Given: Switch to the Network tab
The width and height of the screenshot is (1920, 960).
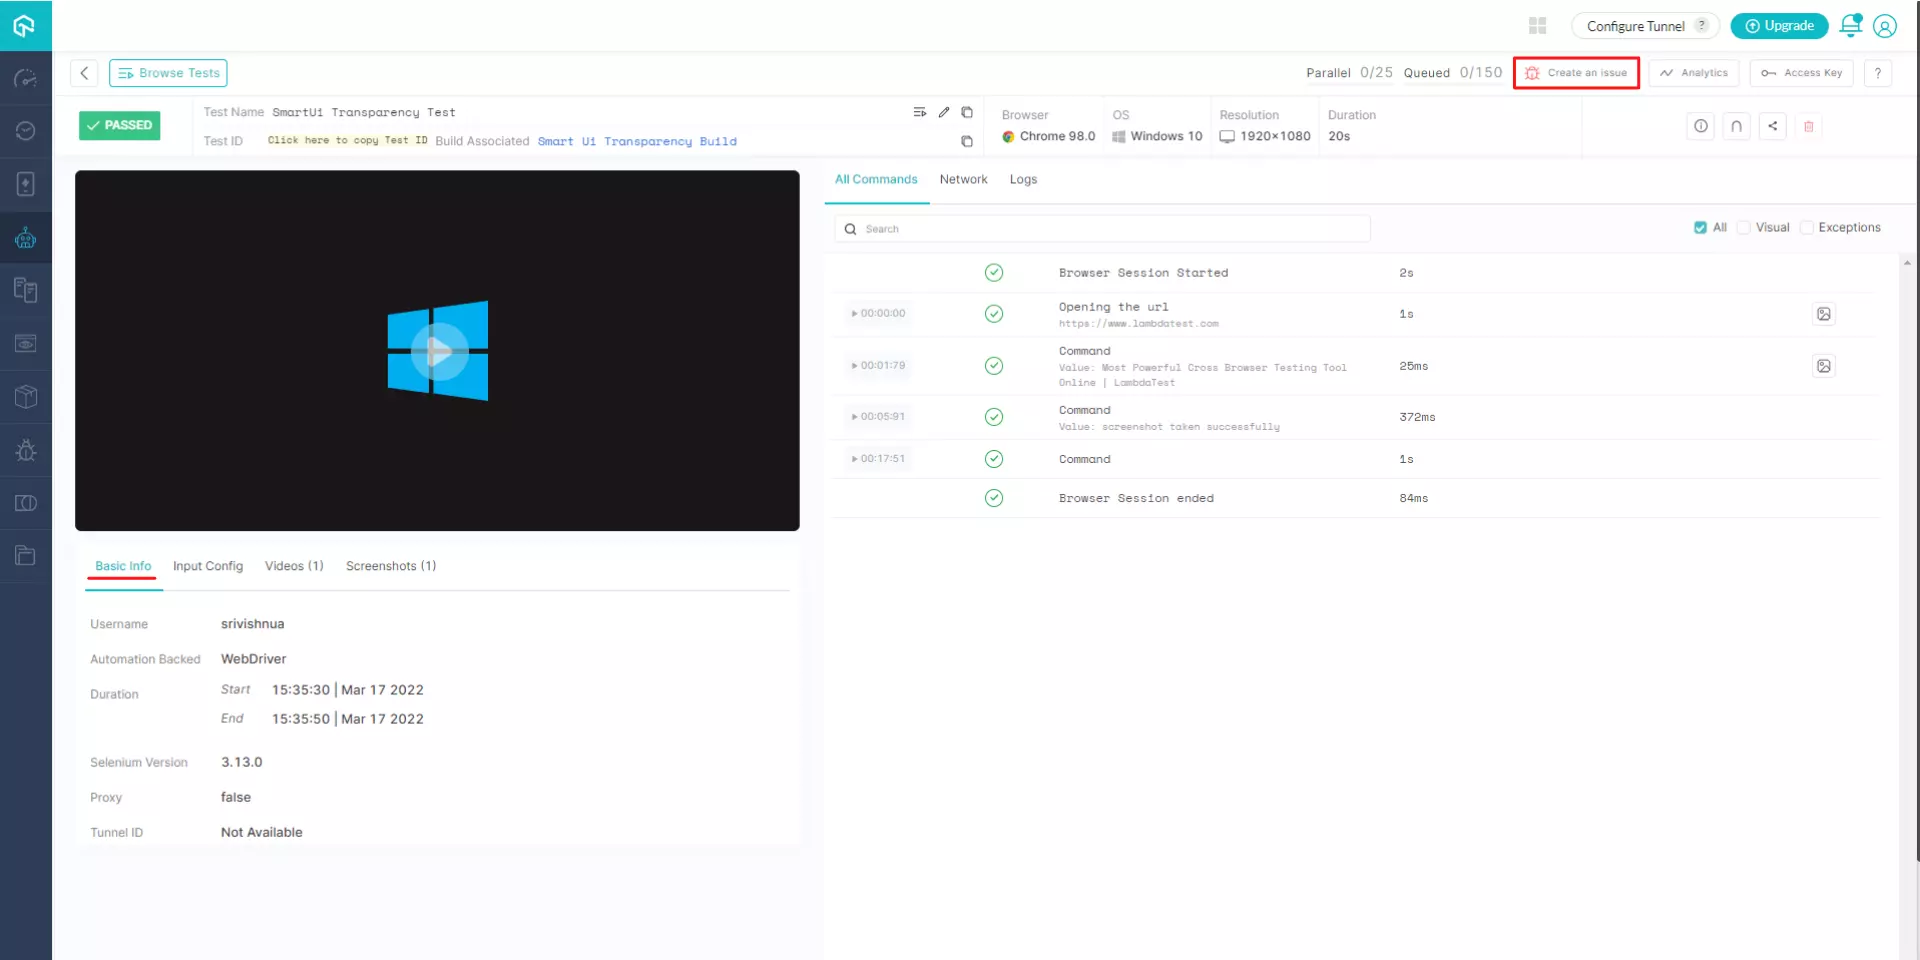Looking at the screenshot, I should click(962, 179).
